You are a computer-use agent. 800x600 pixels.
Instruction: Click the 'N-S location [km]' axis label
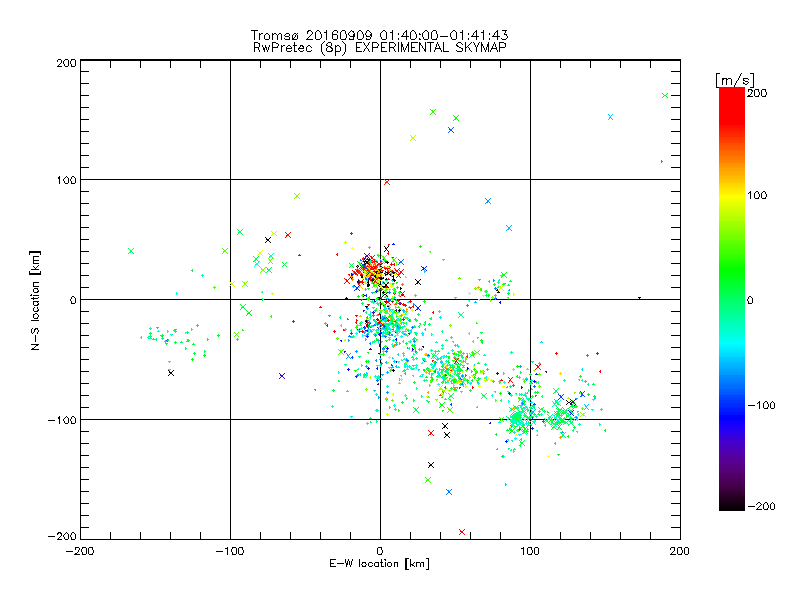tap(35, 300)
